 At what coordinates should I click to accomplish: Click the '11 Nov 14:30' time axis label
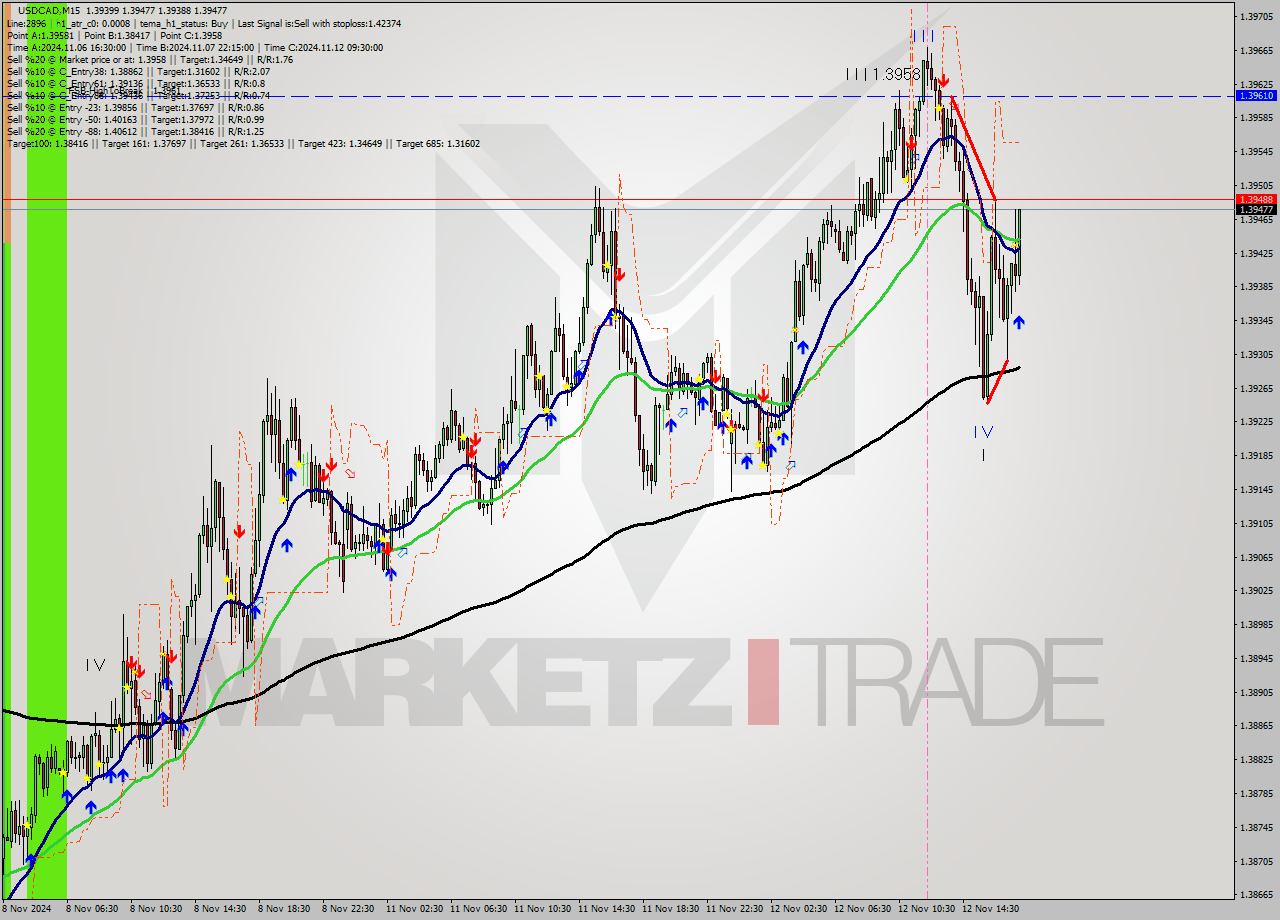[606, 909]
